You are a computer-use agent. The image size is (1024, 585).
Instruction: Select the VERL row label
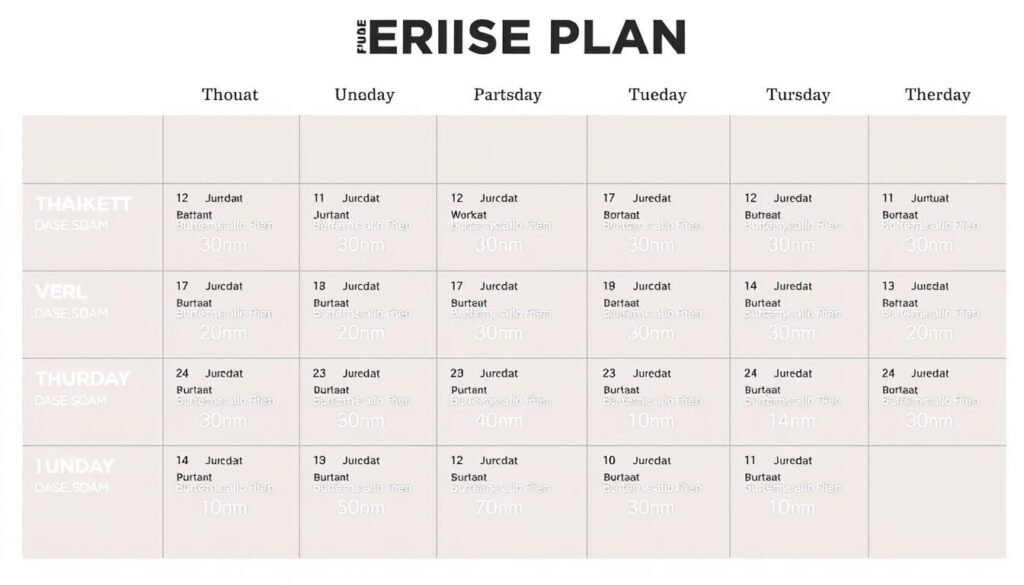click(x=61, y=292)
